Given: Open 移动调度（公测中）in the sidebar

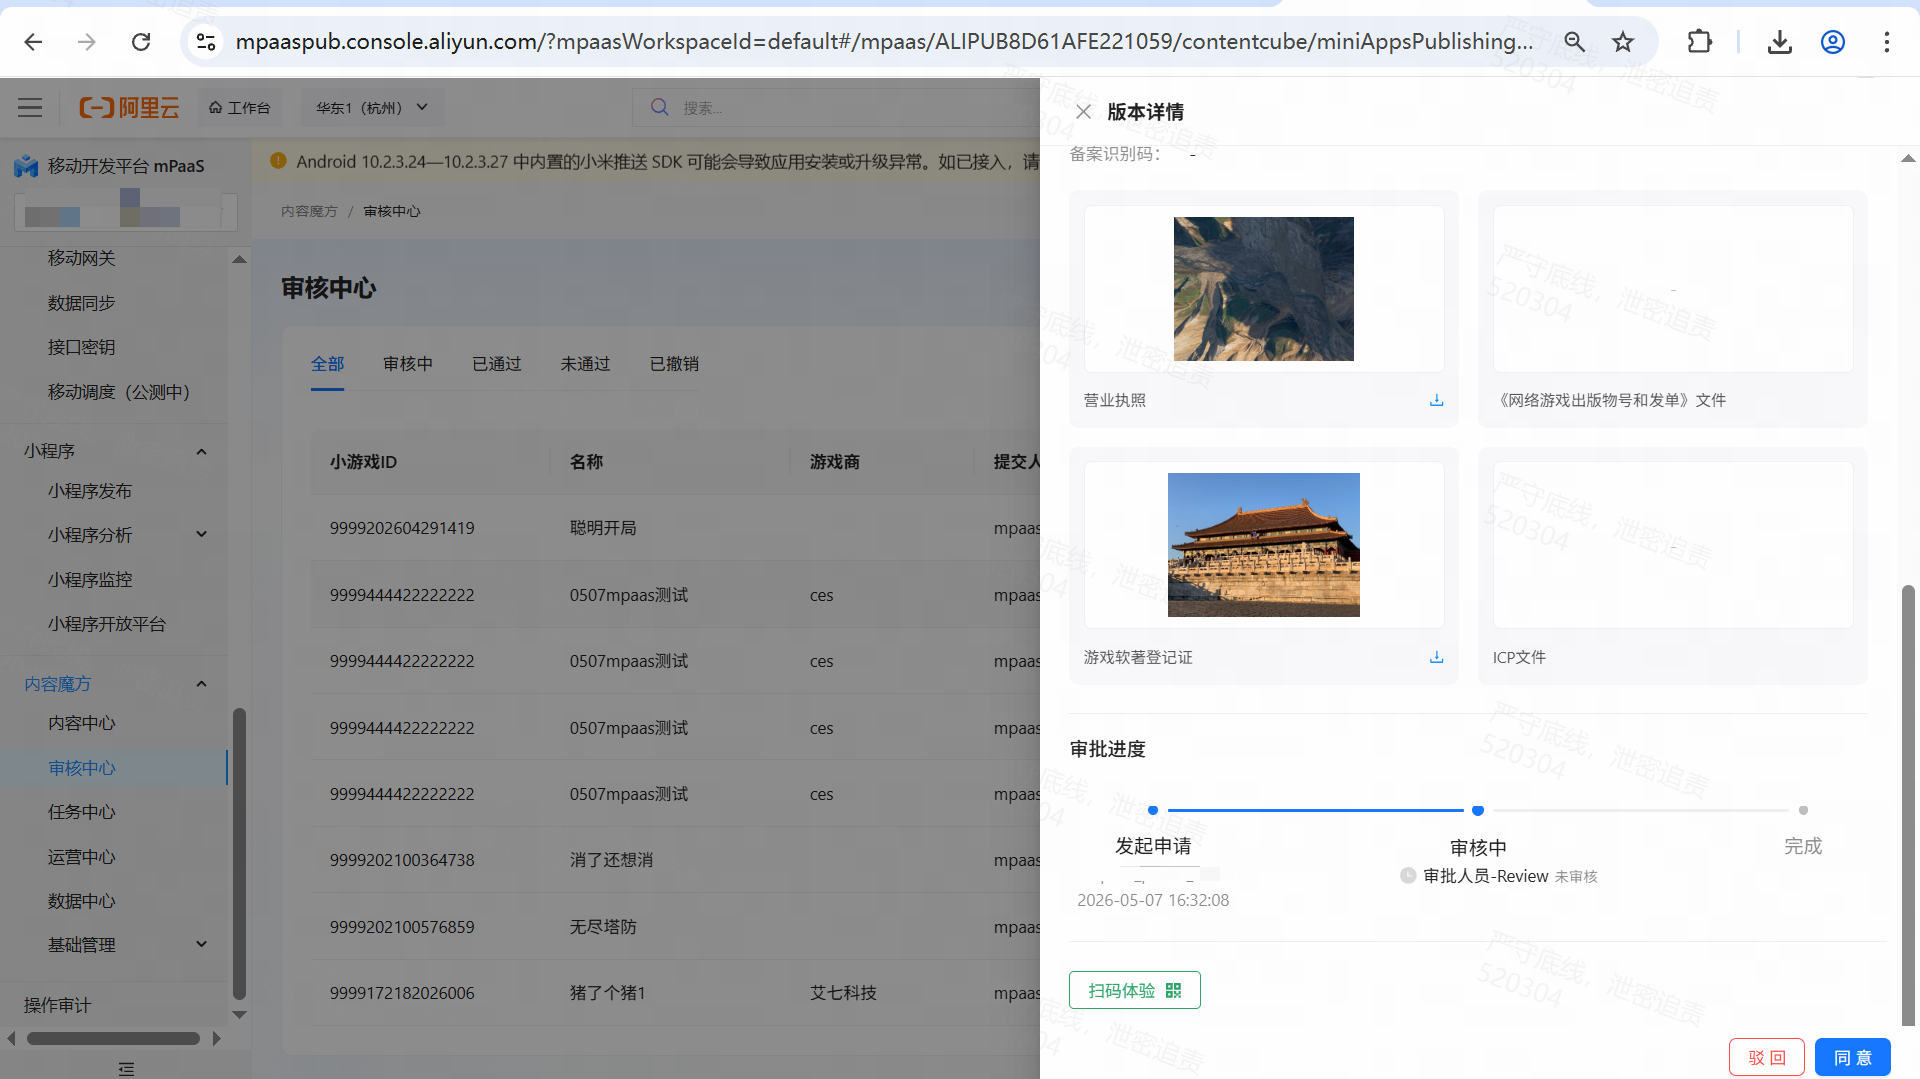Looking at the screenshot, I should pos(119,392).
